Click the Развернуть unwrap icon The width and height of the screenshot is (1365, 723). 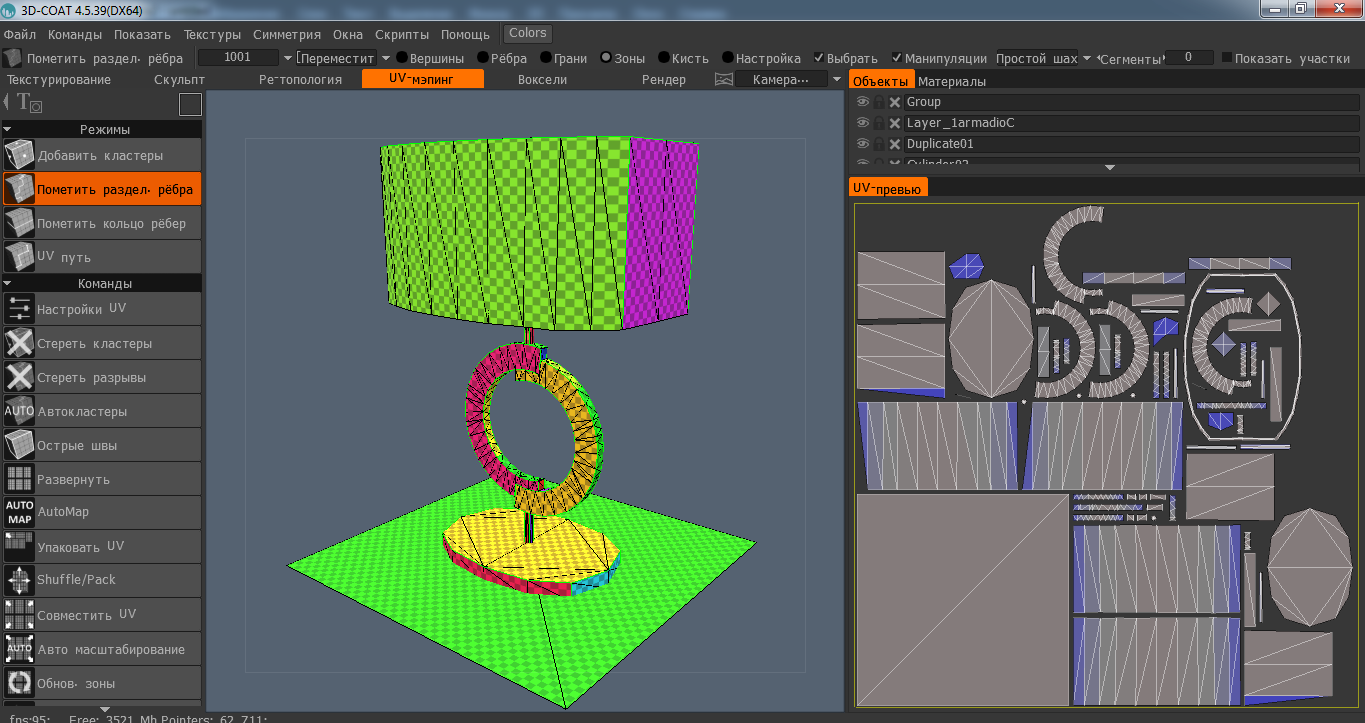coord(19,480)
